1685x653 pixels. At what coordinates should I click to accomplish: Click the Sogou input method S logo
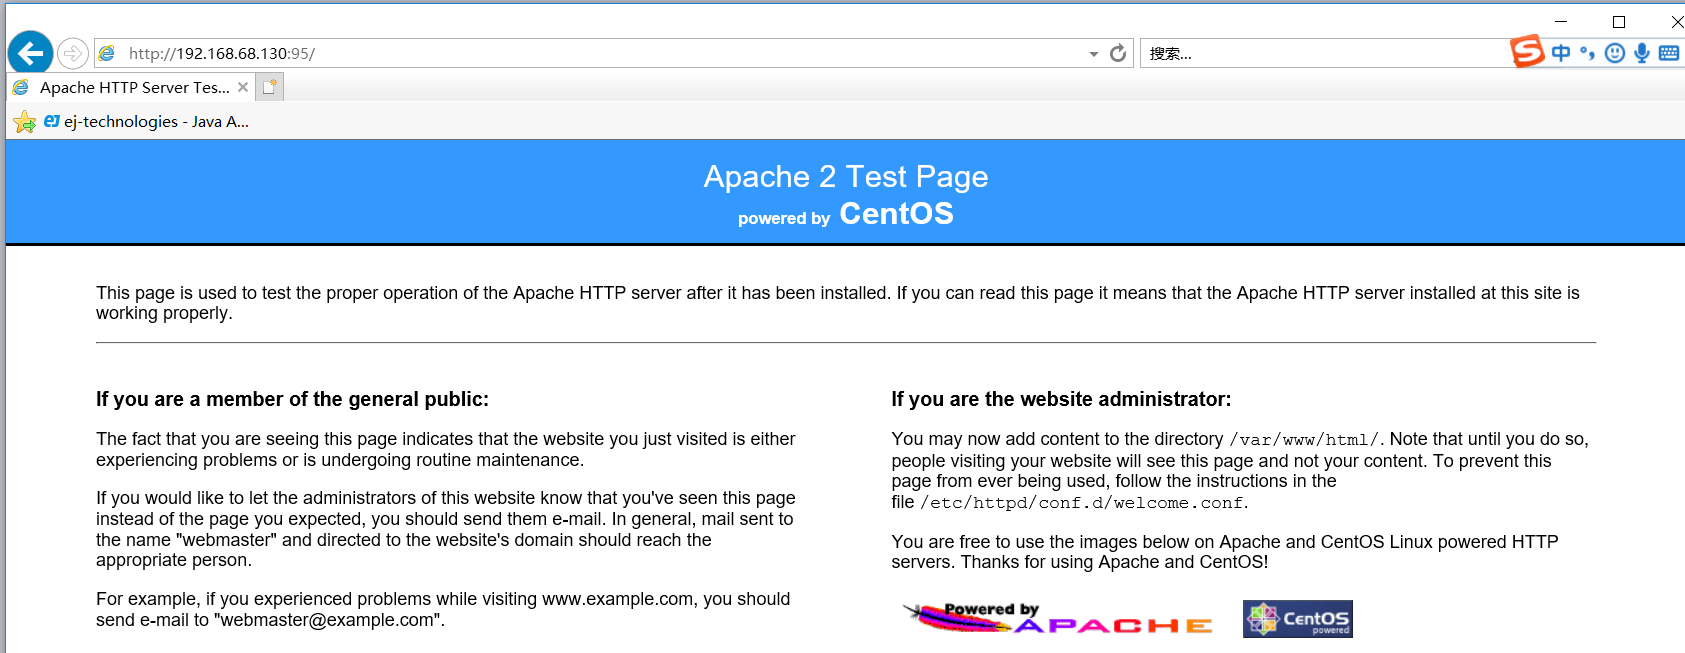pyautogui.click(x=1527, y=51)
